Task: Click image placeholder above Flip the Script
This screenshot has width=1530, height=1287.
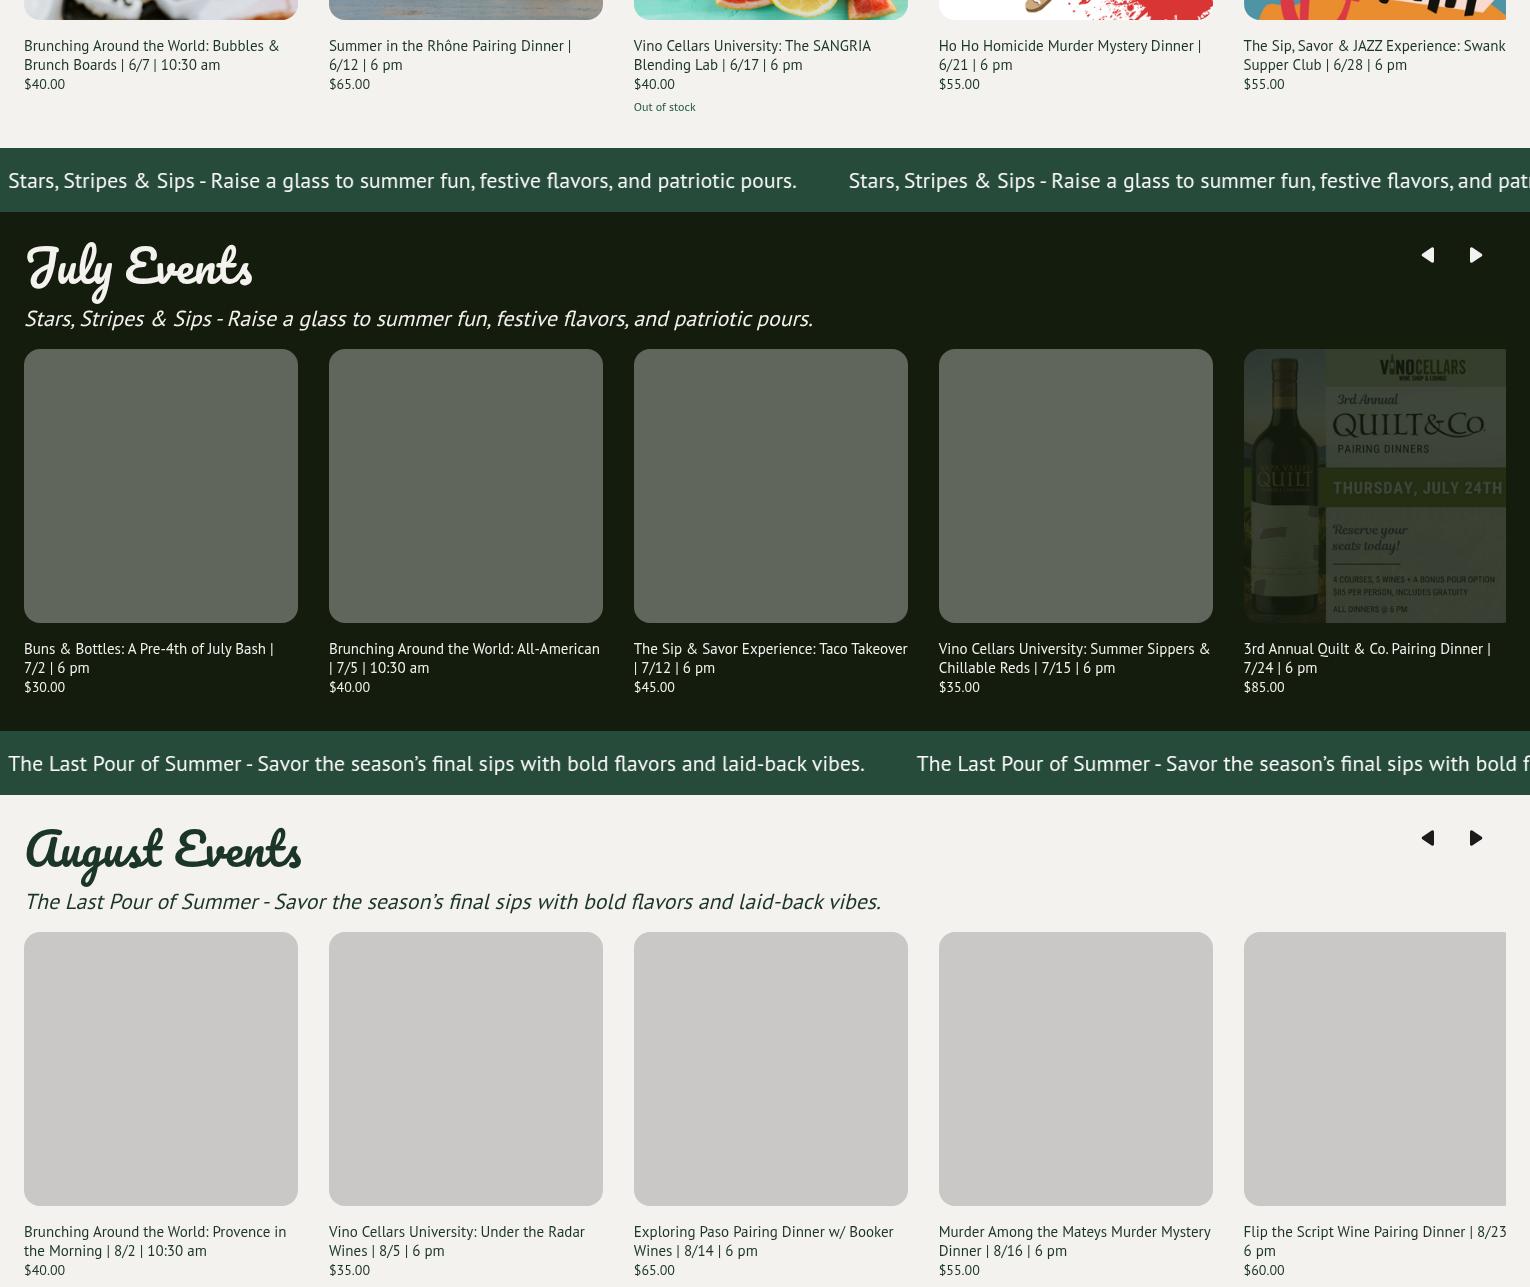Action: tap(1375, 1069)
